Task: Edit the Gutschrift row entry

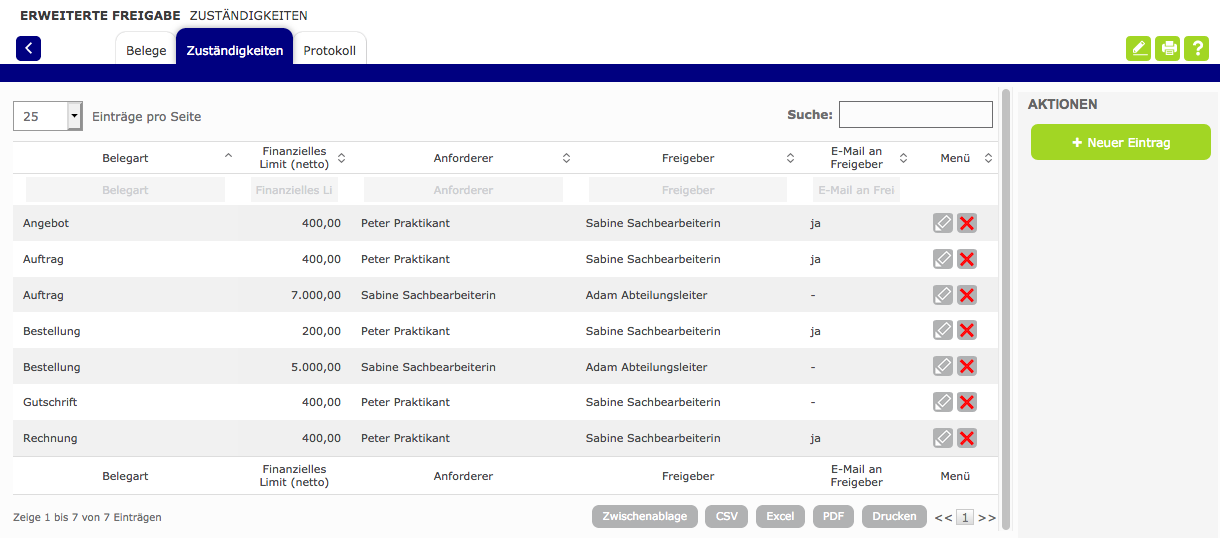Action: (x=942, y=402)
